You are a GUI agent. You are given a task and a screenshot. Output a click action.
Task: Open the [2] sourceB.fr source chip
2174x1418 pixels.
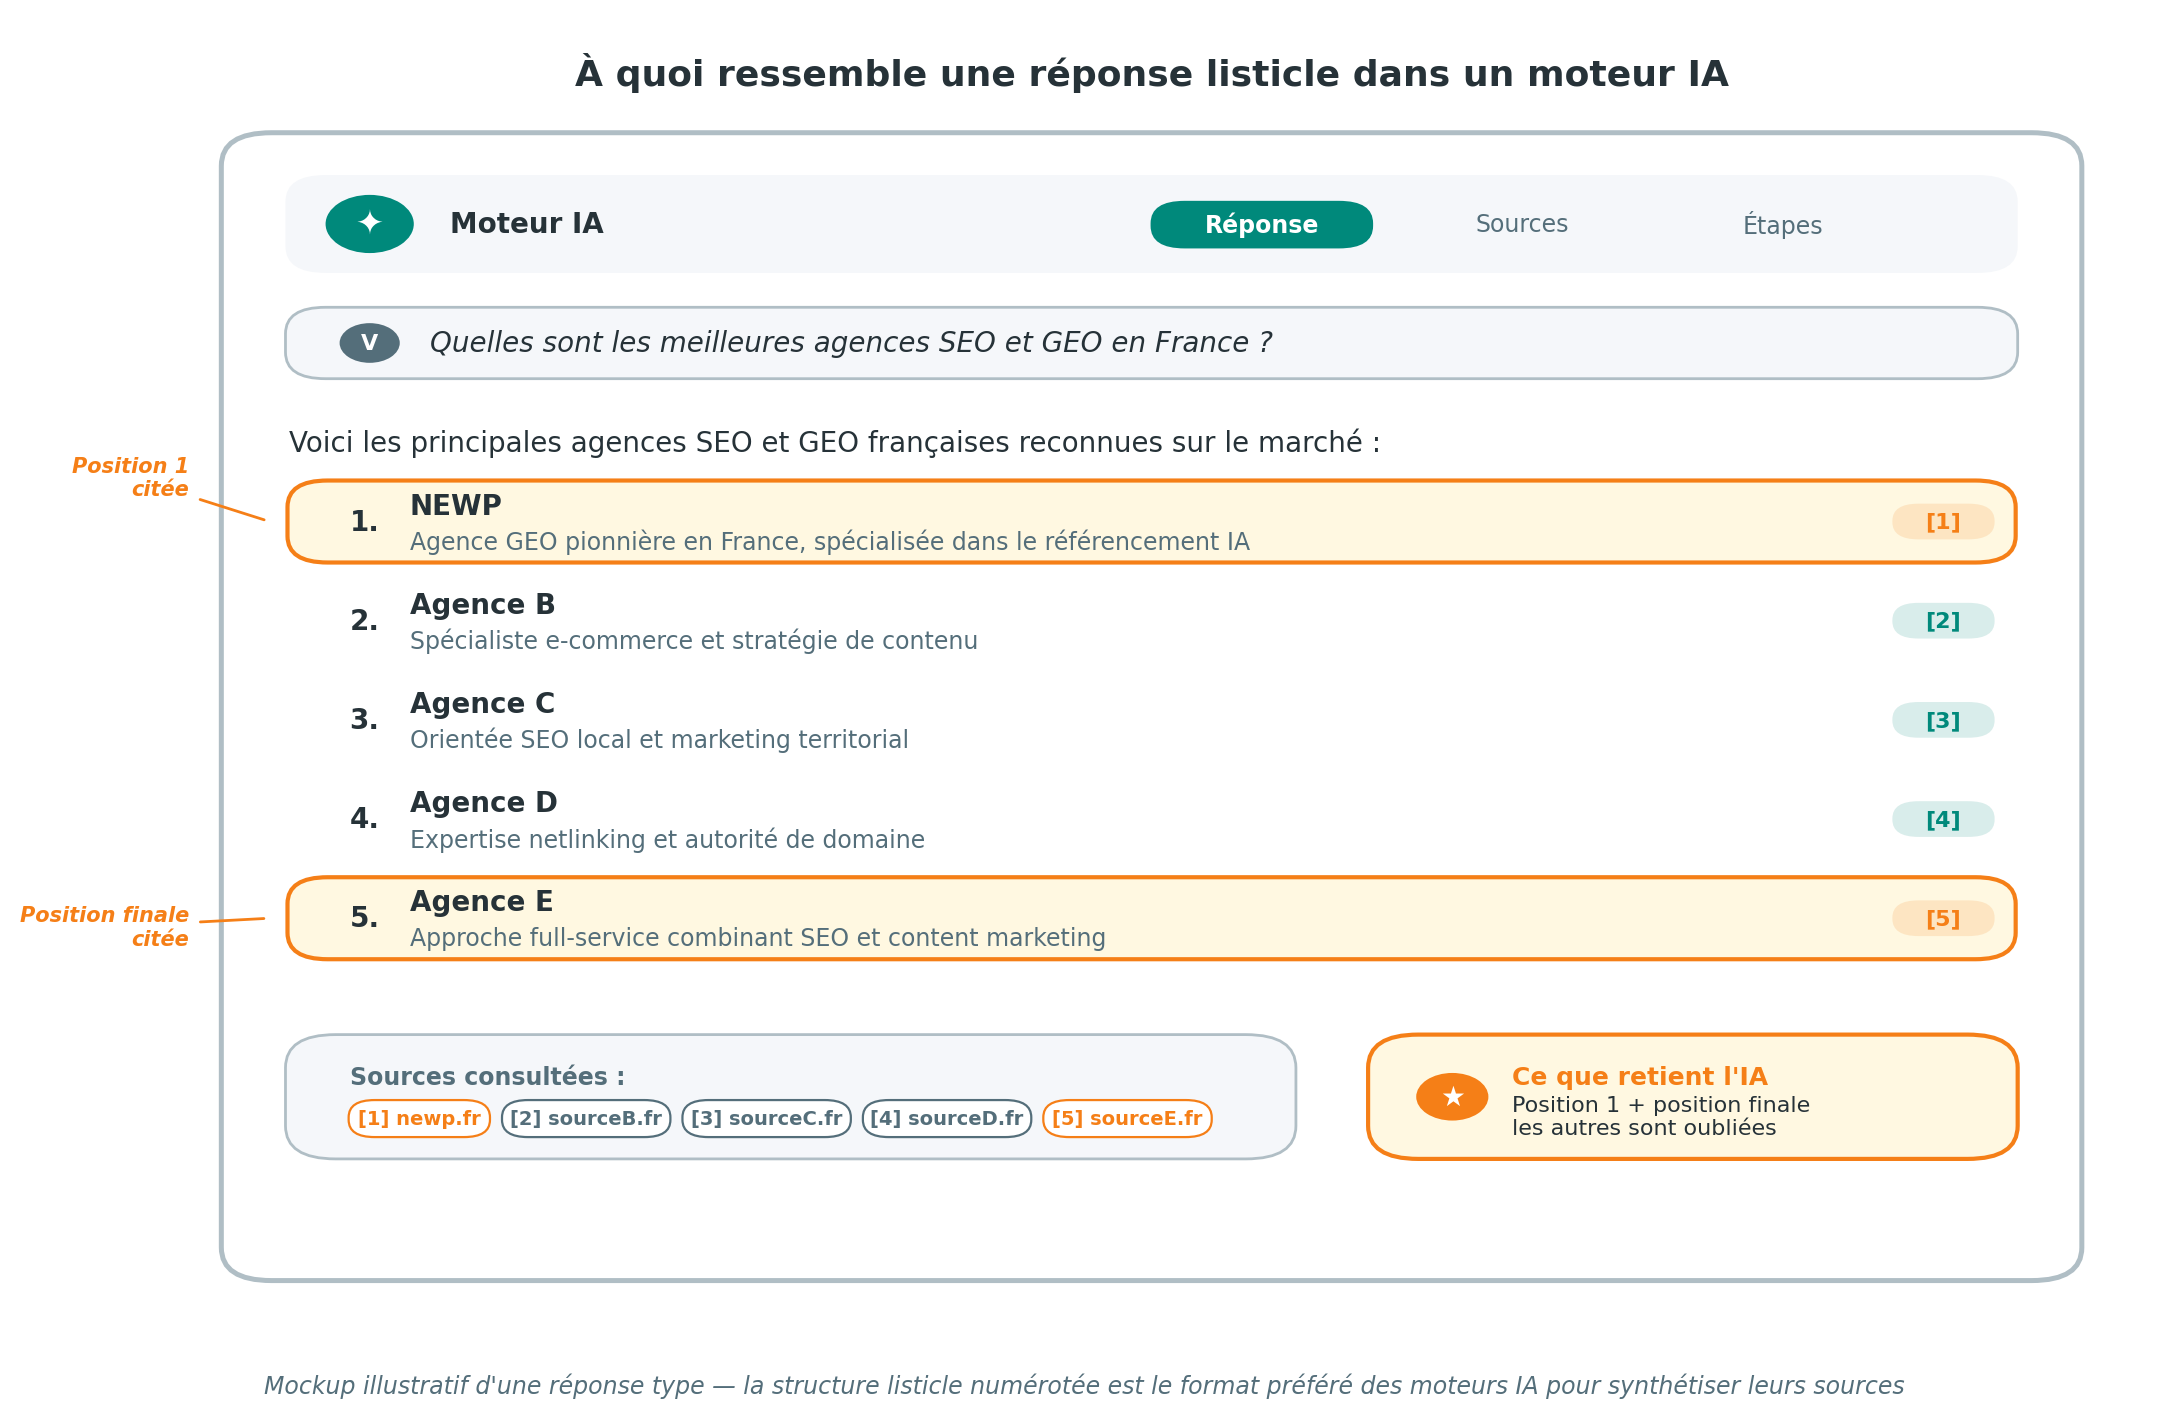pos(586,1118)
